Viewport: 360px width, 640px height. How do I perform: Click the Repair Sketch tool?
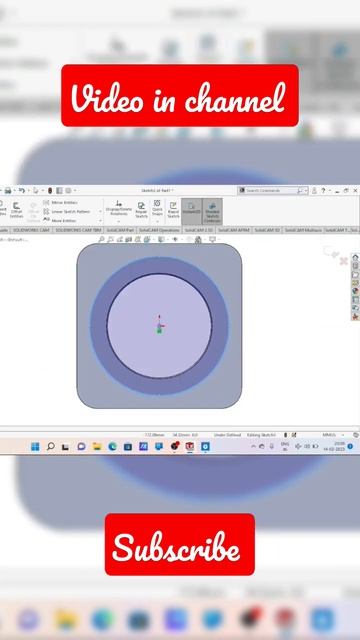coord(141,210)
